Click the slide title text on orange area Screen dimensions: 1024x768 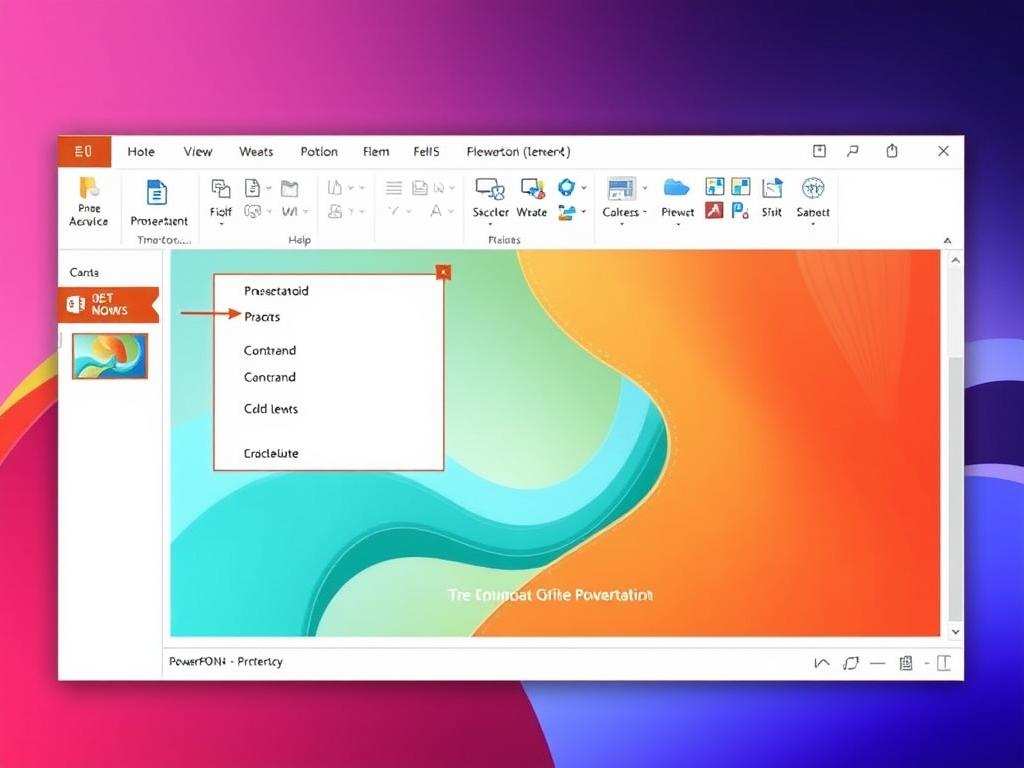(x=550, y=595)
